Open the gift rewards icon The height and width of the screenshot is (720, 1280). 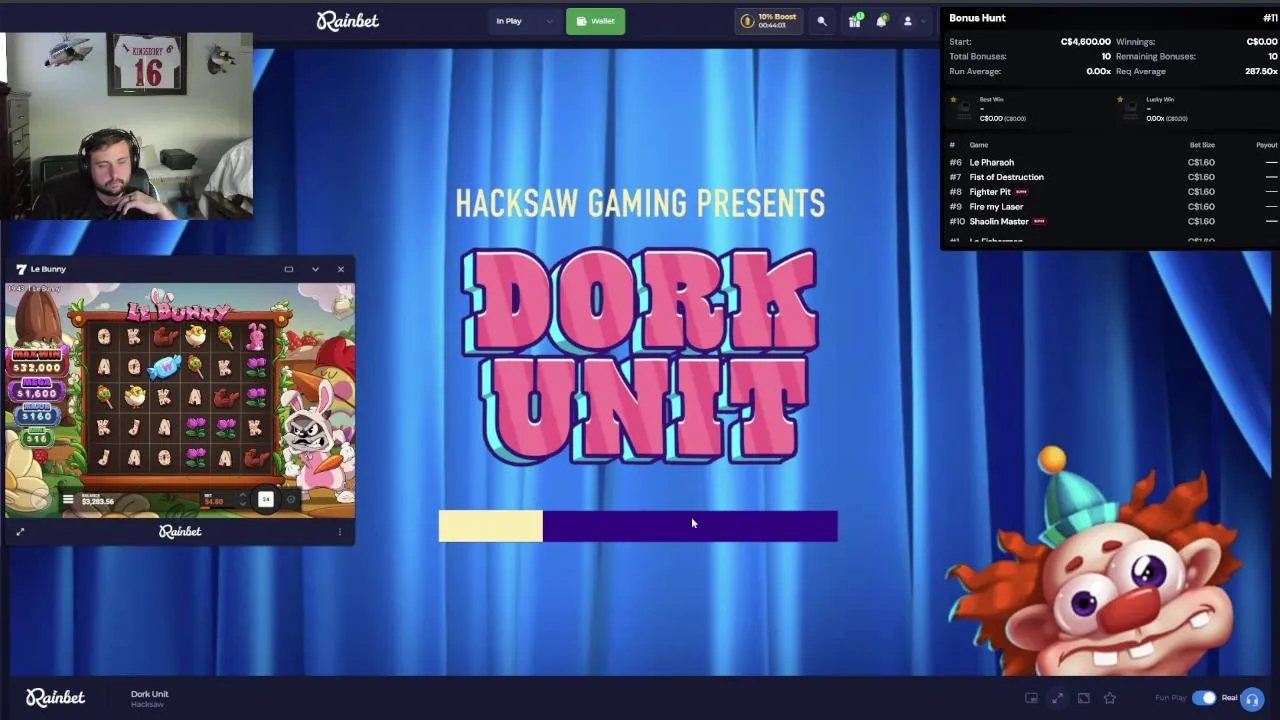(x=855, y=21)
